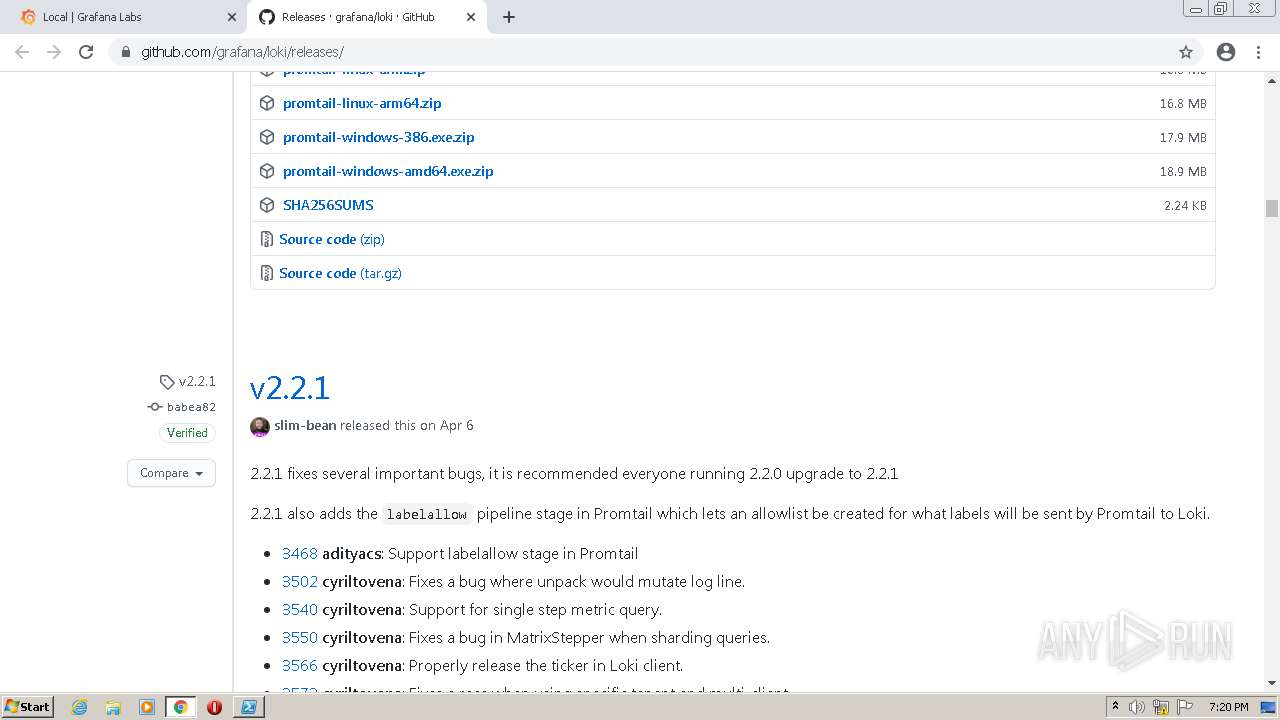
Task: Click the package icon beside promtail-linux-arm64.zip
Action: 267,103
